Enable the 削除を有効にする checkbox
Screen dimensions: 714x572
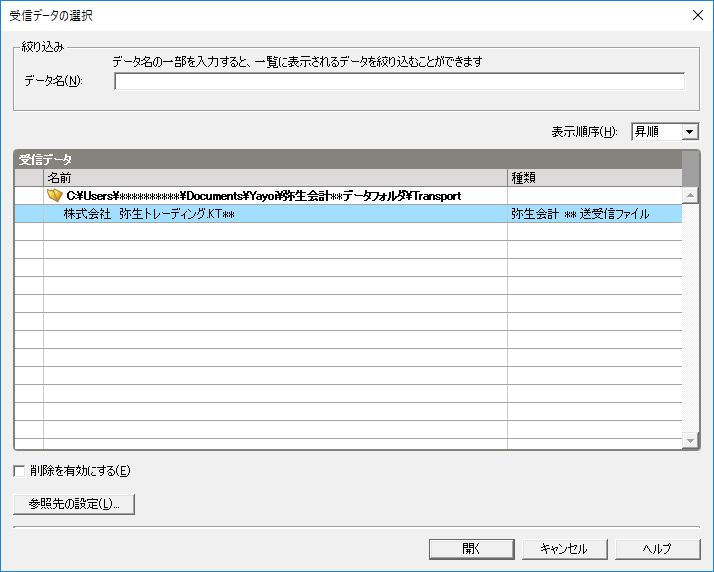[x=19, y=471]
